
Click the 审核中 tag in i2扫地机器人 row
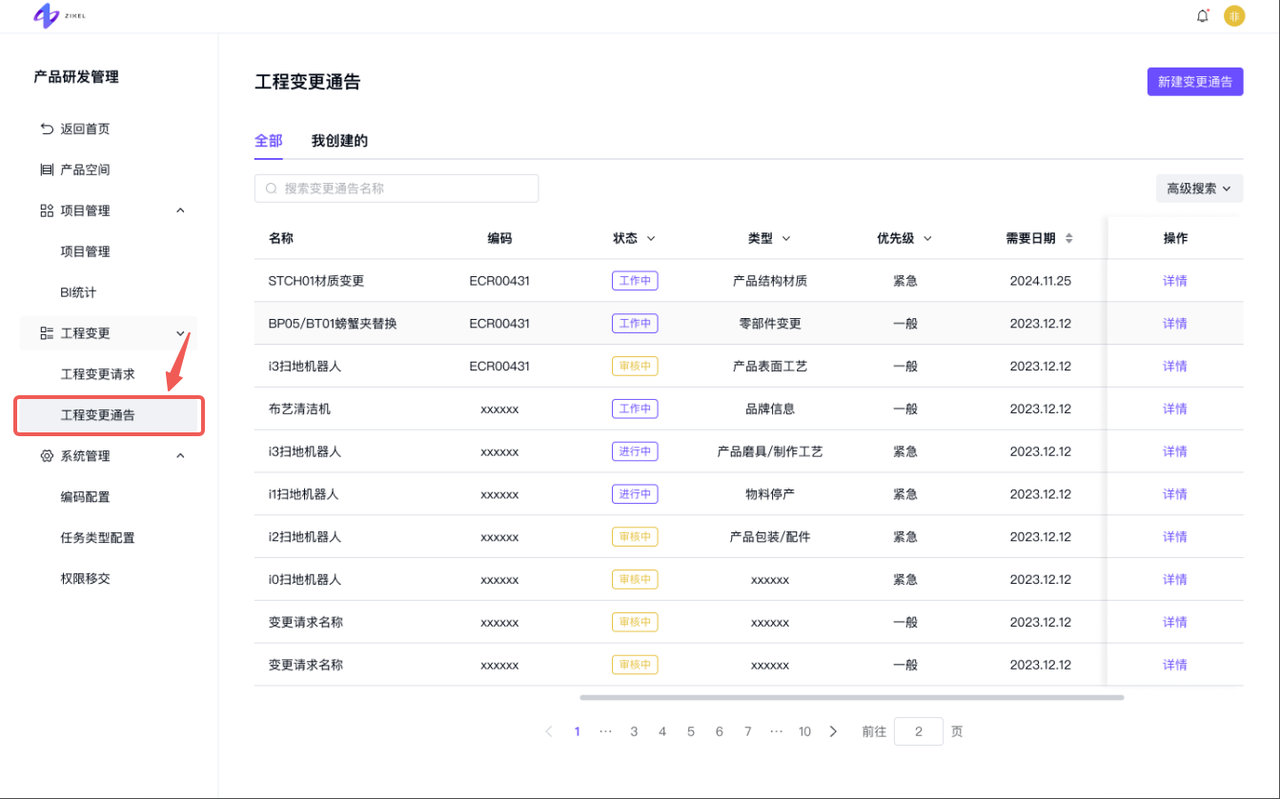(x=635, y=537)
